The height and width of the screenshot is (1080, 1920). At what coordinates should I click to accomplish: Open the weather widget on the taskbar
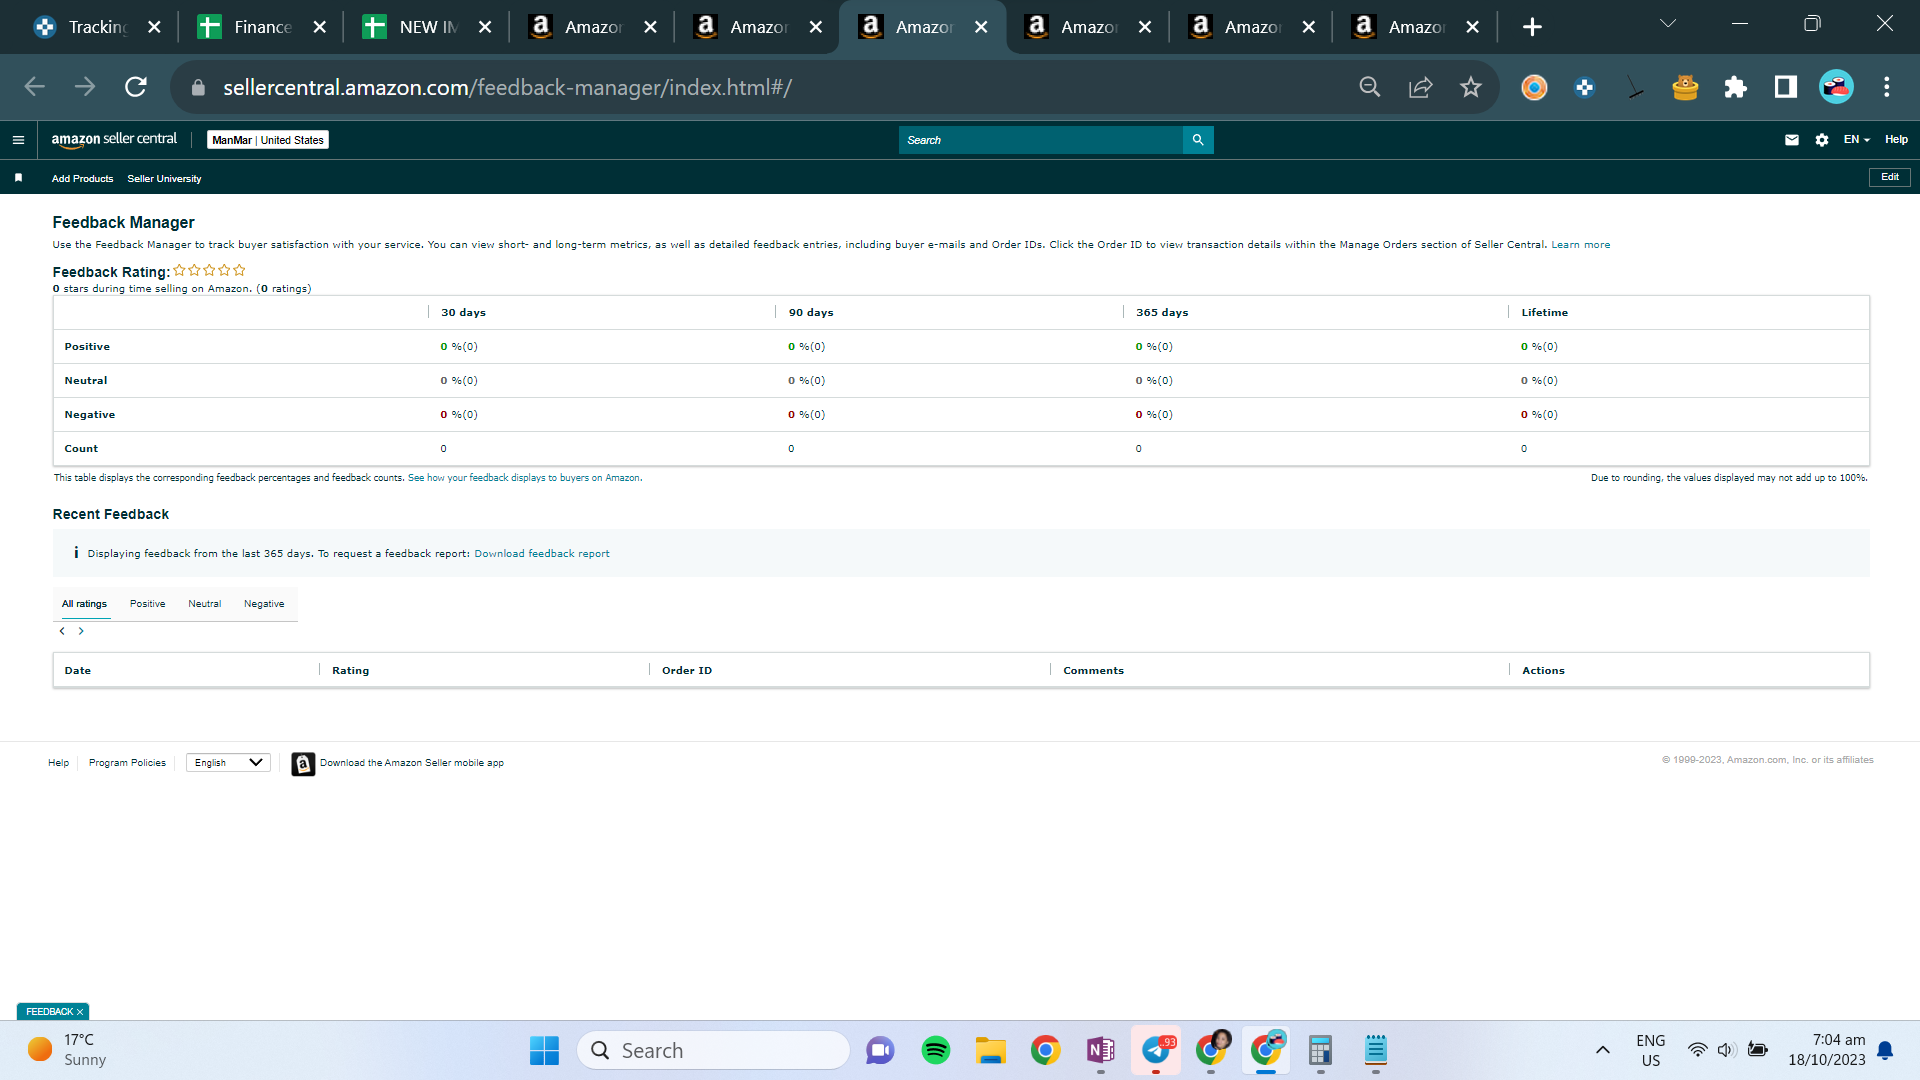pyautogui.click(x=68, y=1050)
